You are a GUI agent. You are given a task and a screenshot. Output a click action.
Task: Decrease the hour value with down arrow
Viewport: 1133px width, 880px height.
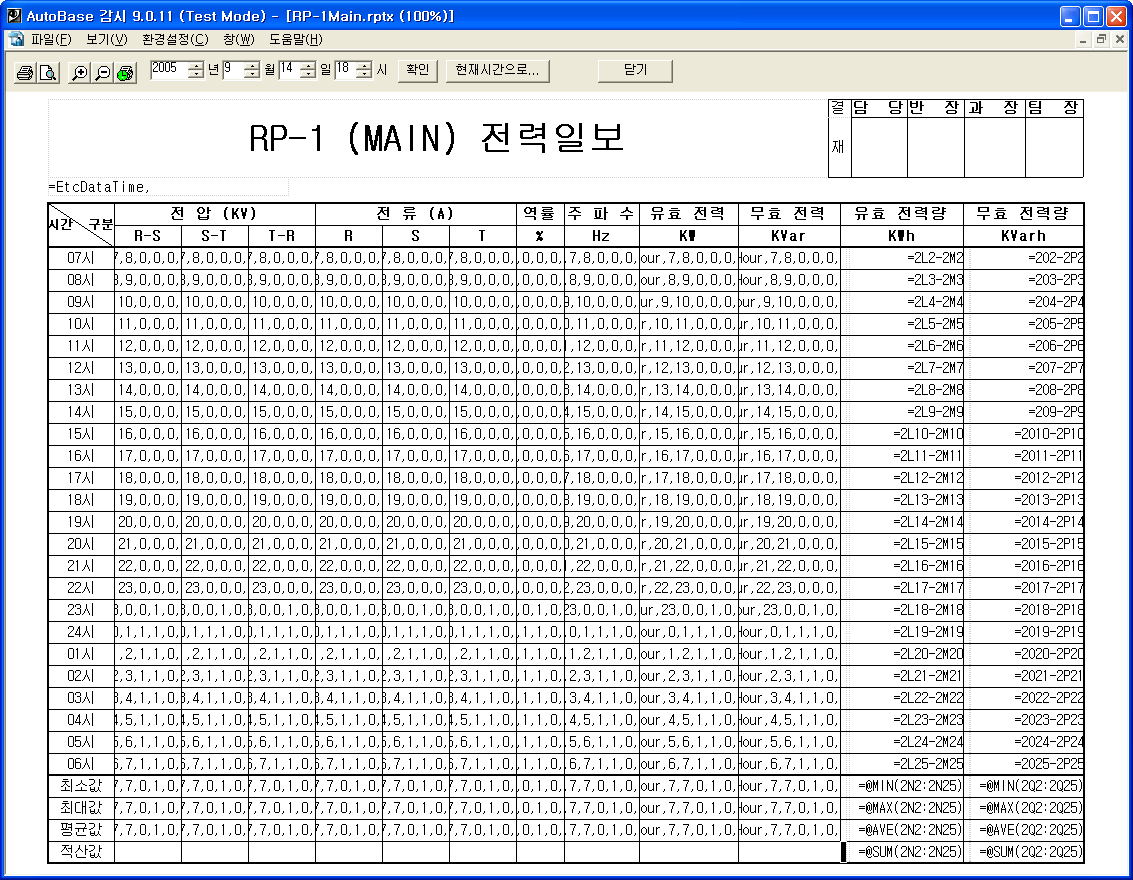(x=364, y=75)
